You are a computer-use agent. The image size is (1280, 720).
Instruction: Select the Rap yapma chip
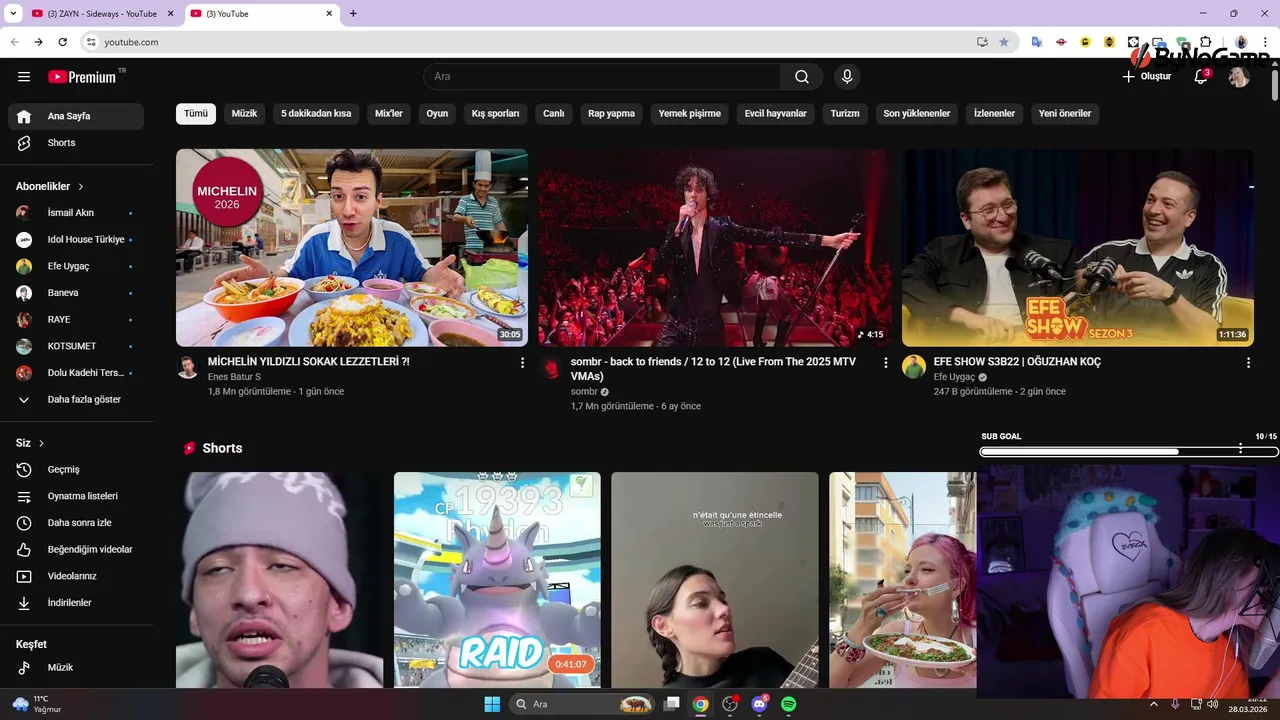[x=612, y=114]
